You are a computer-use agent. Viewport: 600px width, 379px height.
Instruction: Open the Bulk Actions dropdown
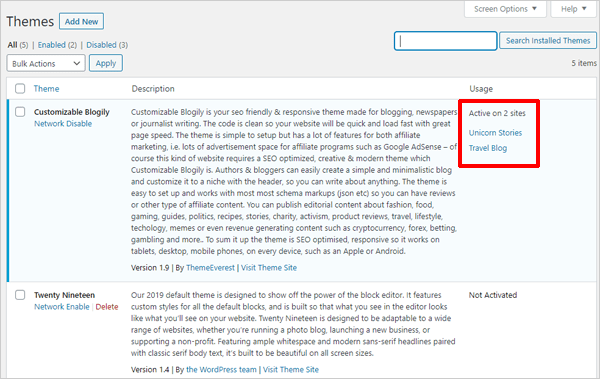46,64
